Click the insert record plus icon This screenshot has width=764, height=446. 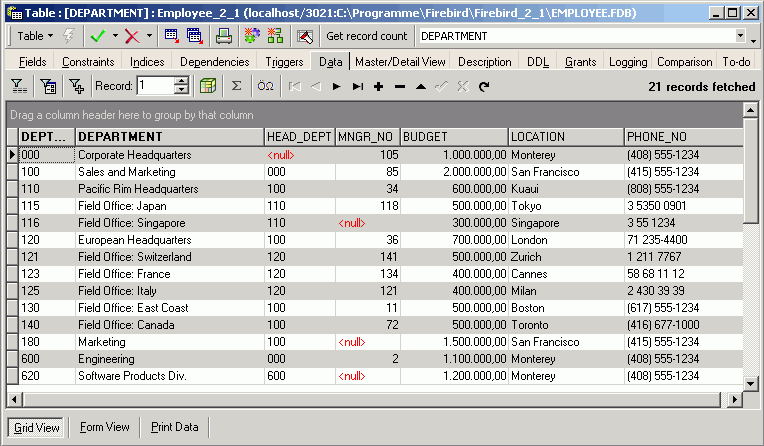[x=378, y=87]
